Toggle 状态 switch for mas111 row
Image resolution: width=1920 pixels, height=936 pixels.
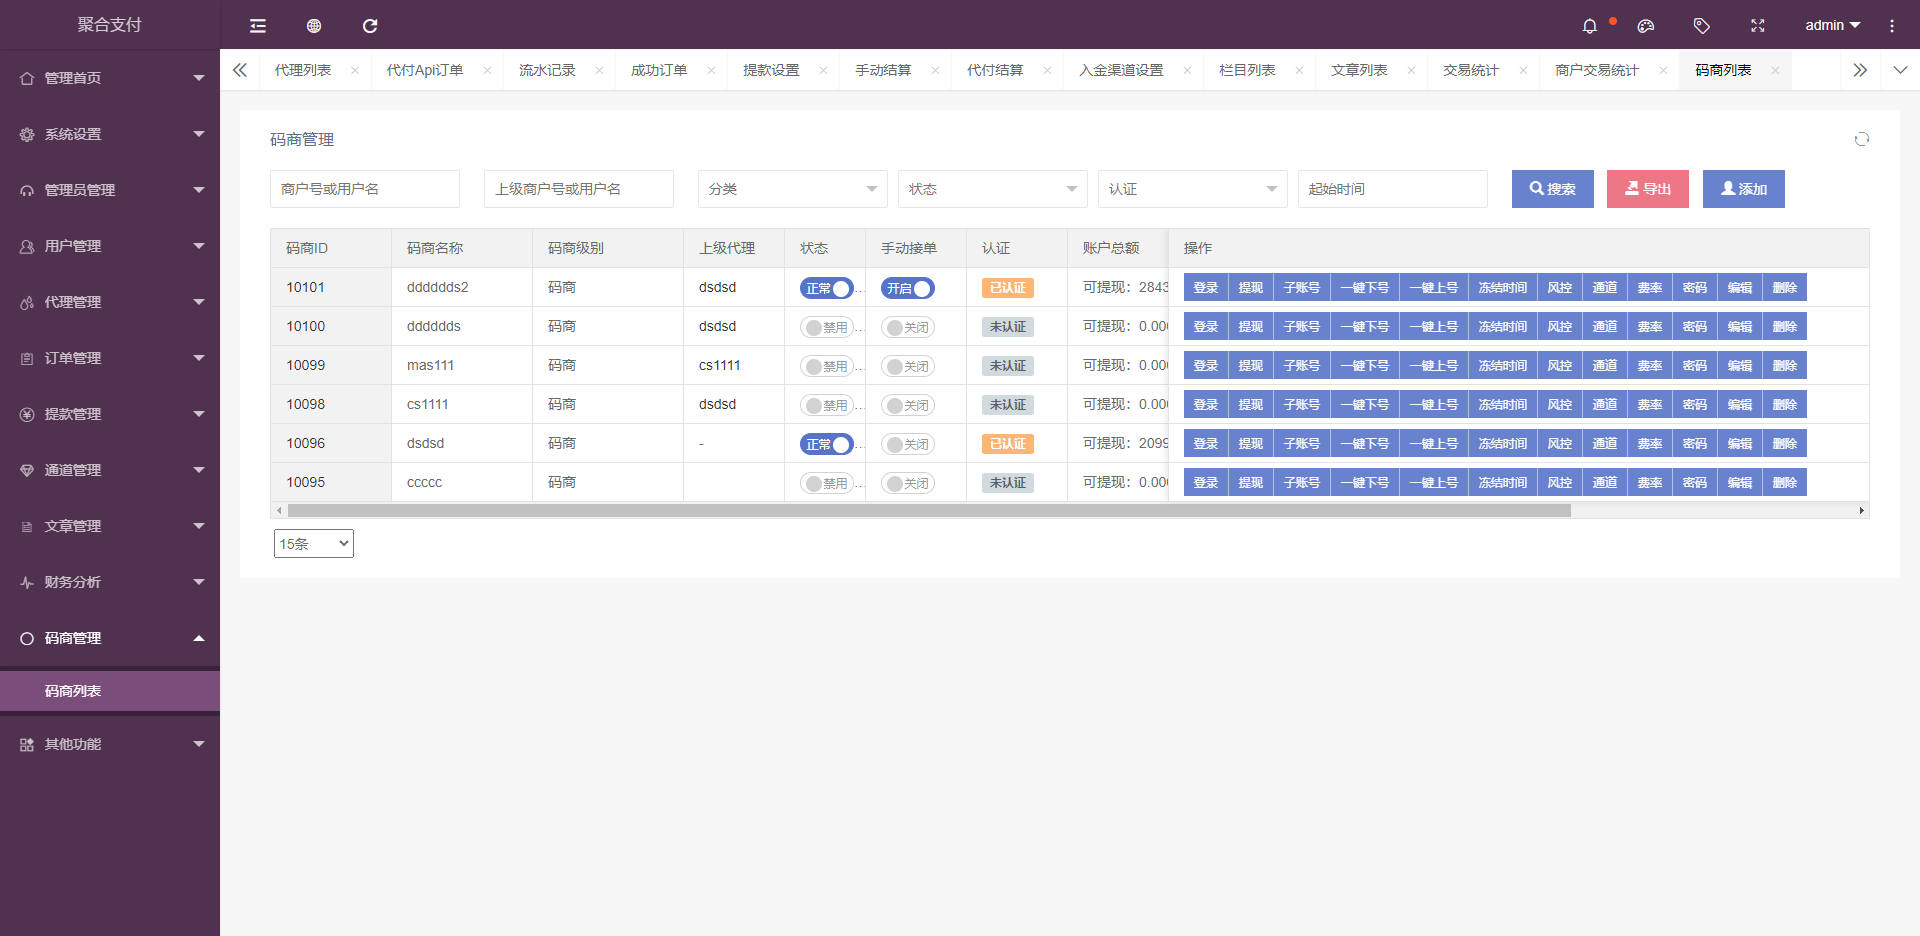pos(827,366)
